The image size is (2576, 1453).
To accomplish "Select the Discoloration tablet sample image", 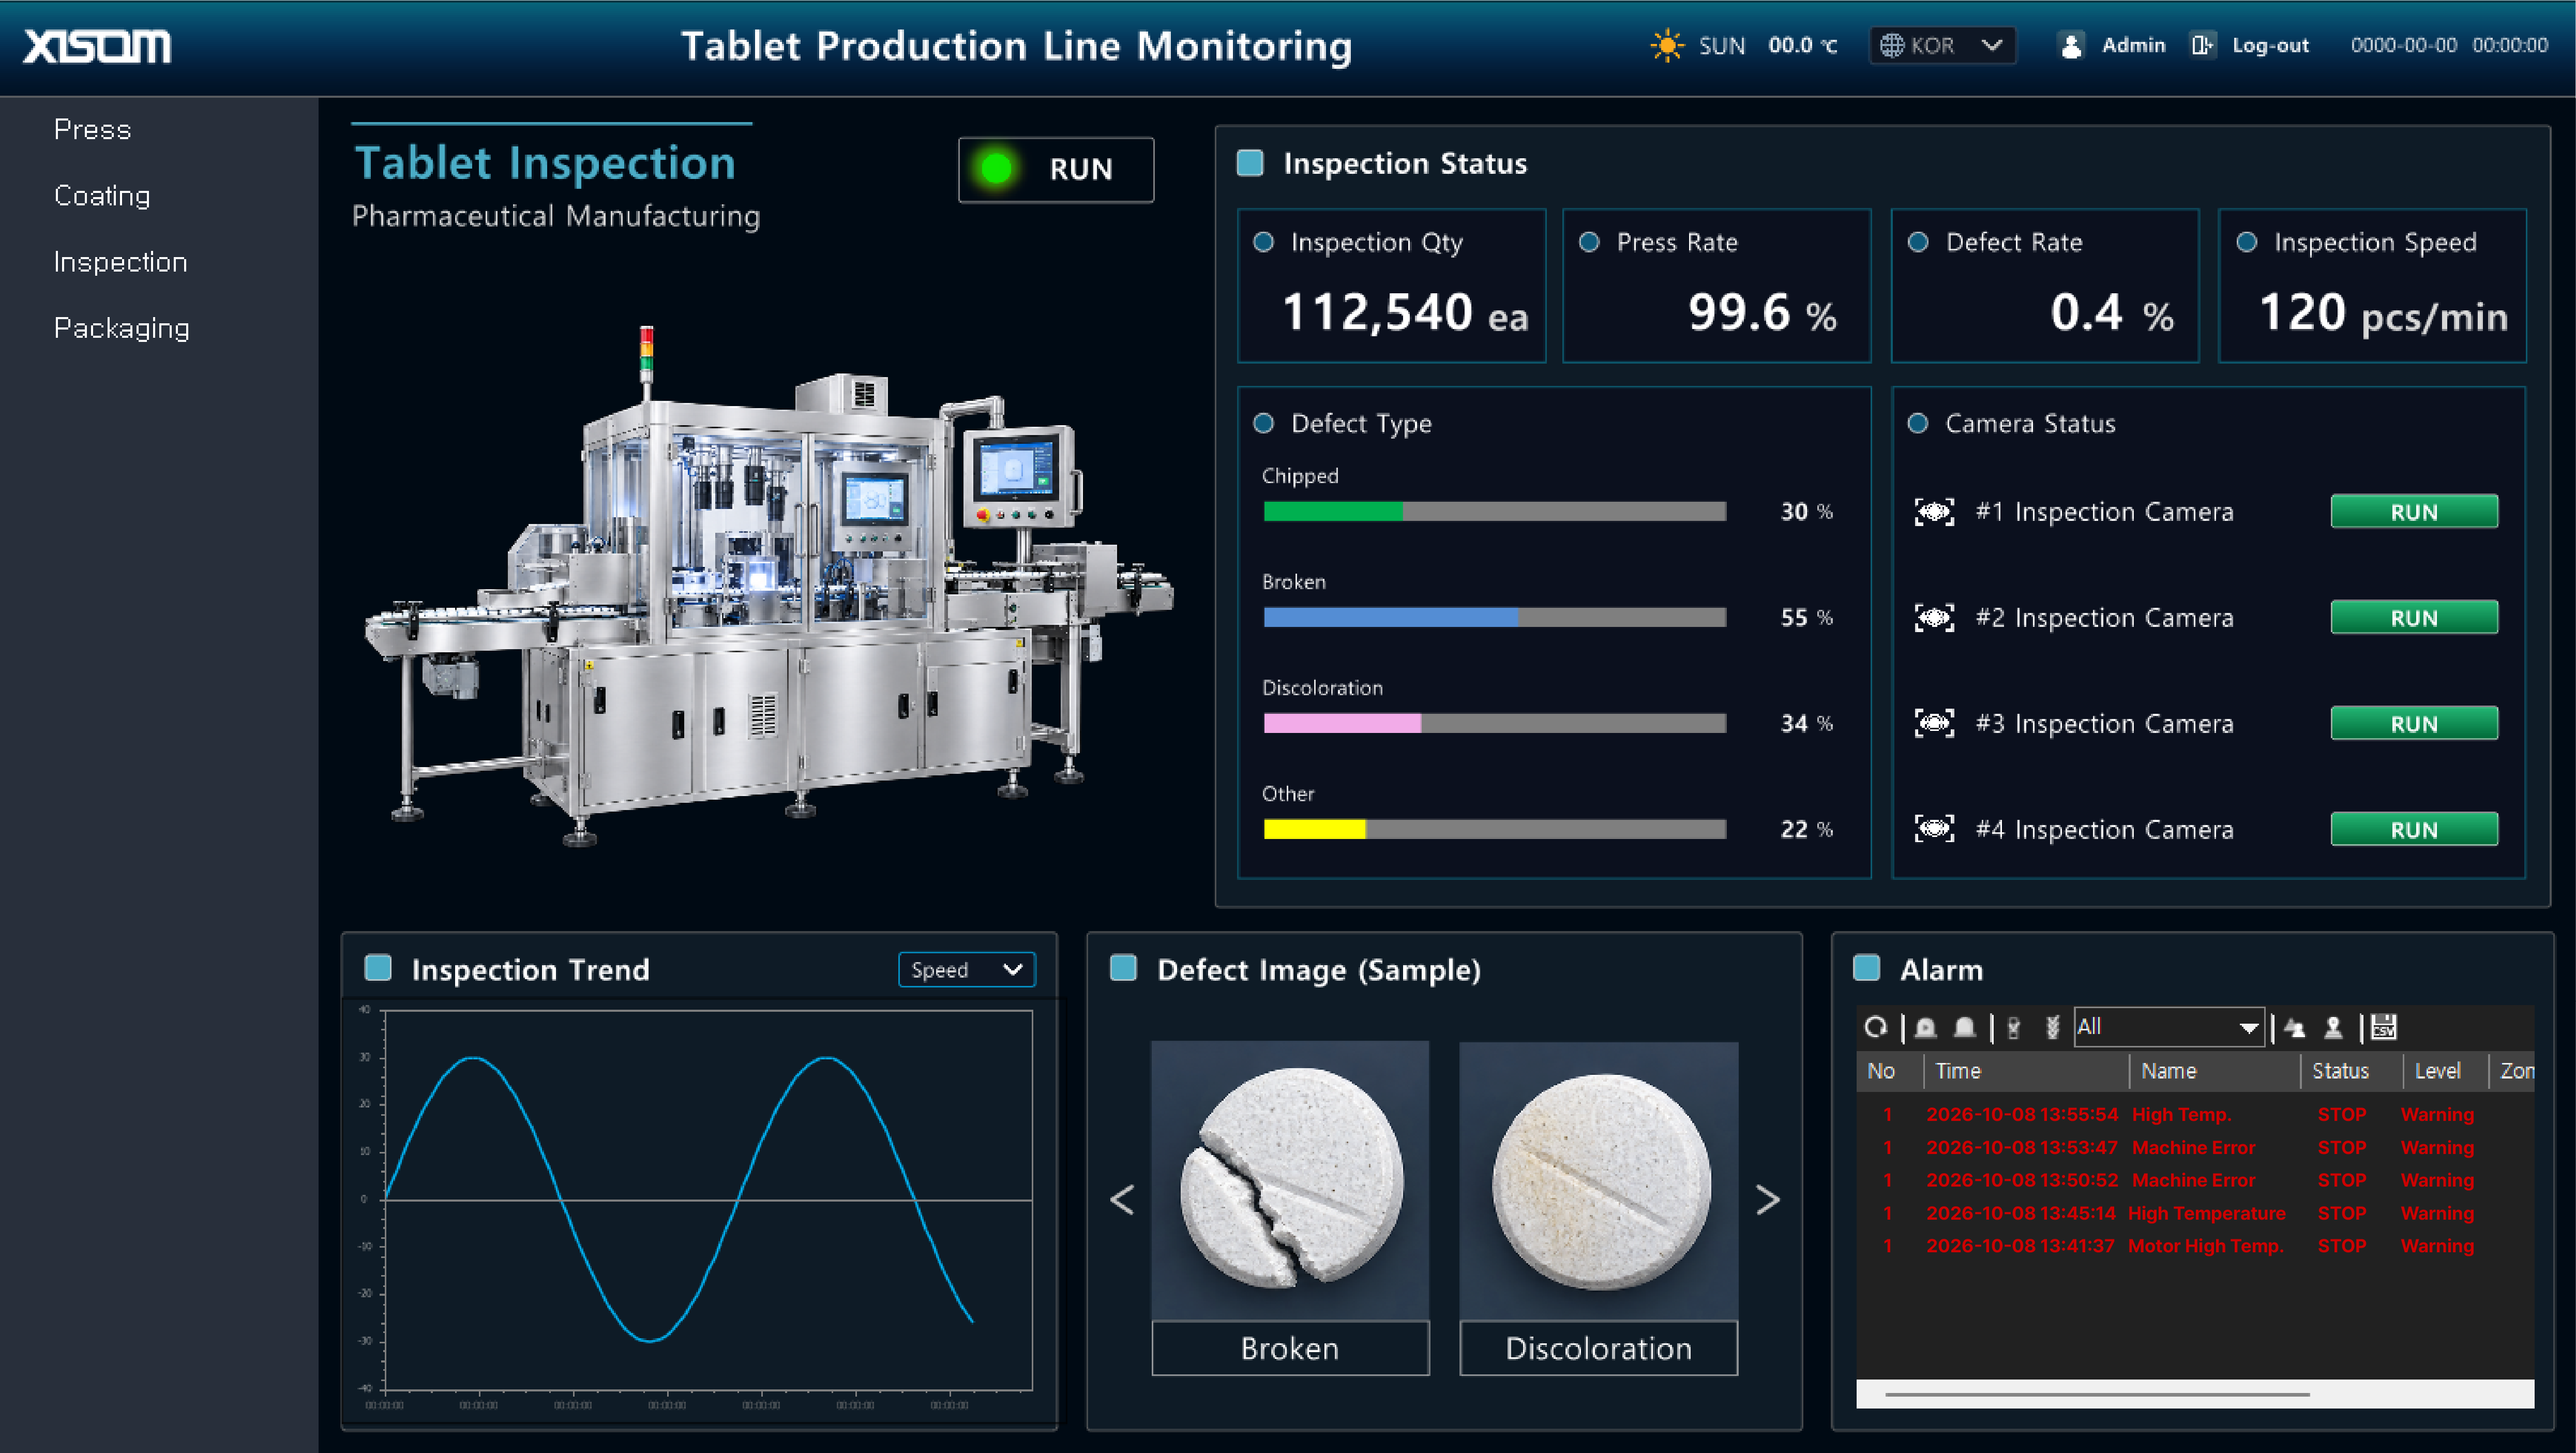I will pyautogui.click(x=1599, y=1180).
